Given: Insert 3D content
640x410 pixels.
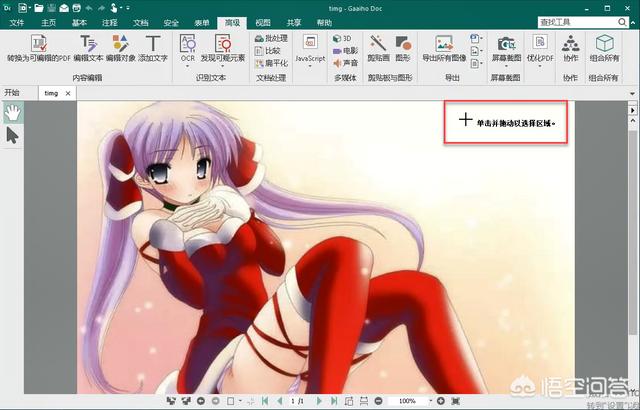Looking at the screenshot, I should coord(342,38).
